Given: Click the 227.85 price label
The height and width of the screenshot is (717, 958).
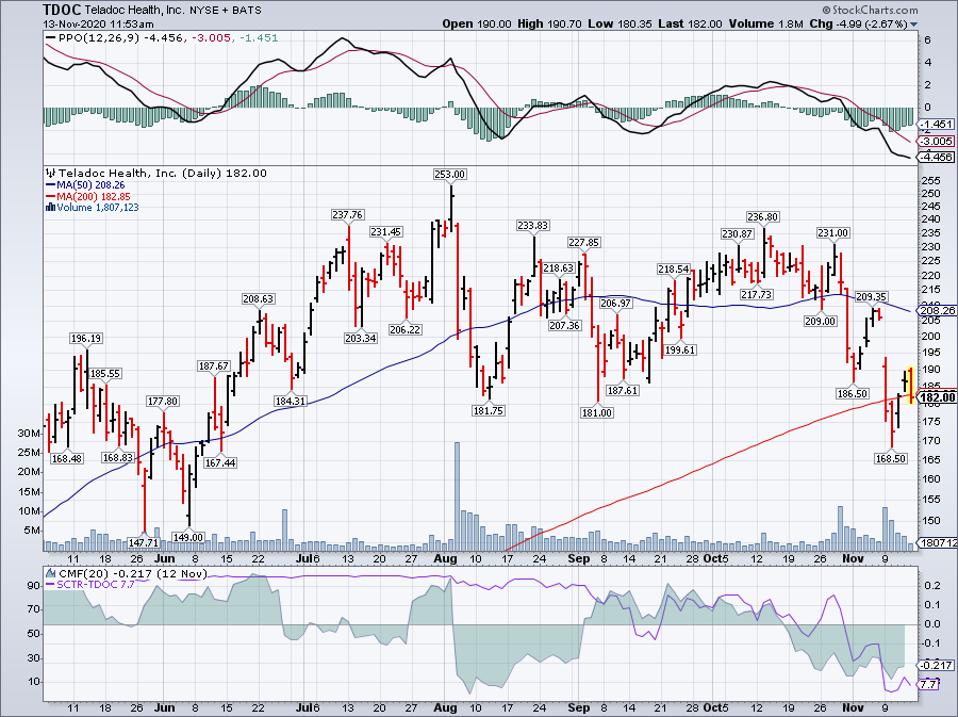Looking at the screenshot, I should coord(583,242).
